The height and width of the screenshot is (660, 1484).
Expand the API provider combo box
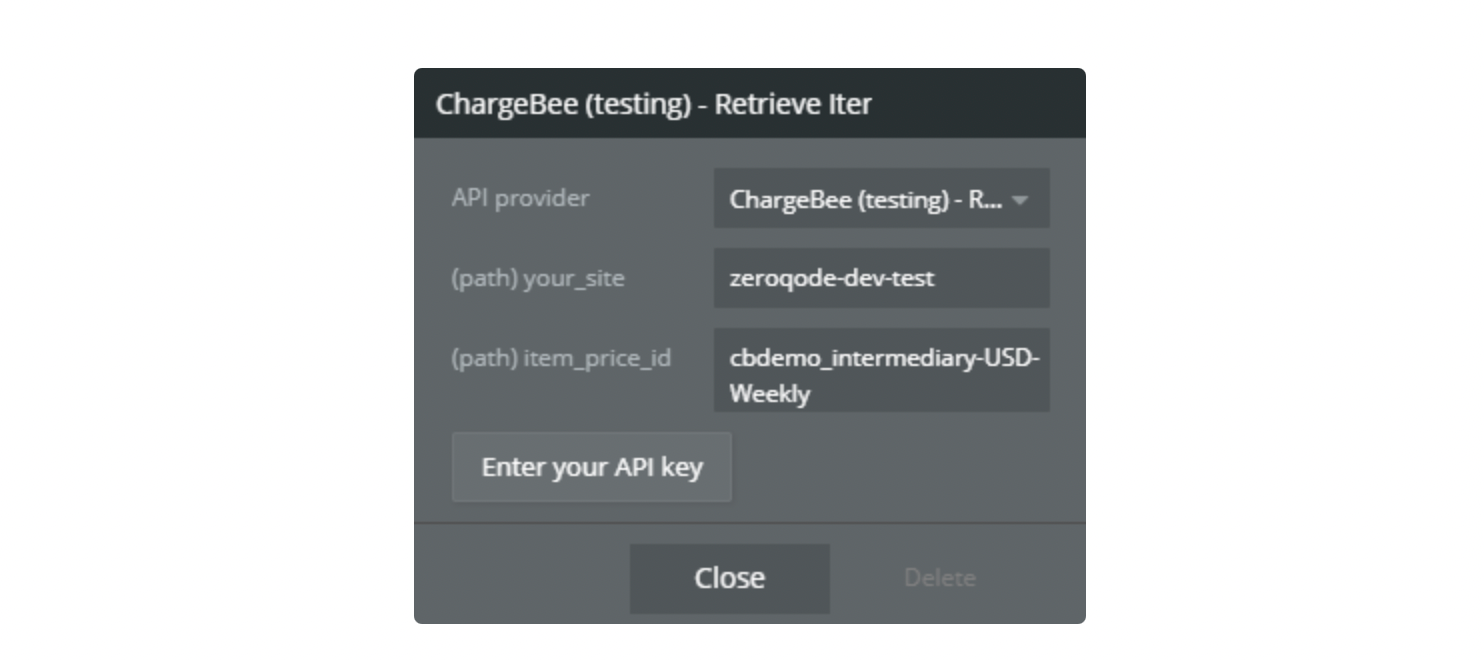click(x=881, y=198)
